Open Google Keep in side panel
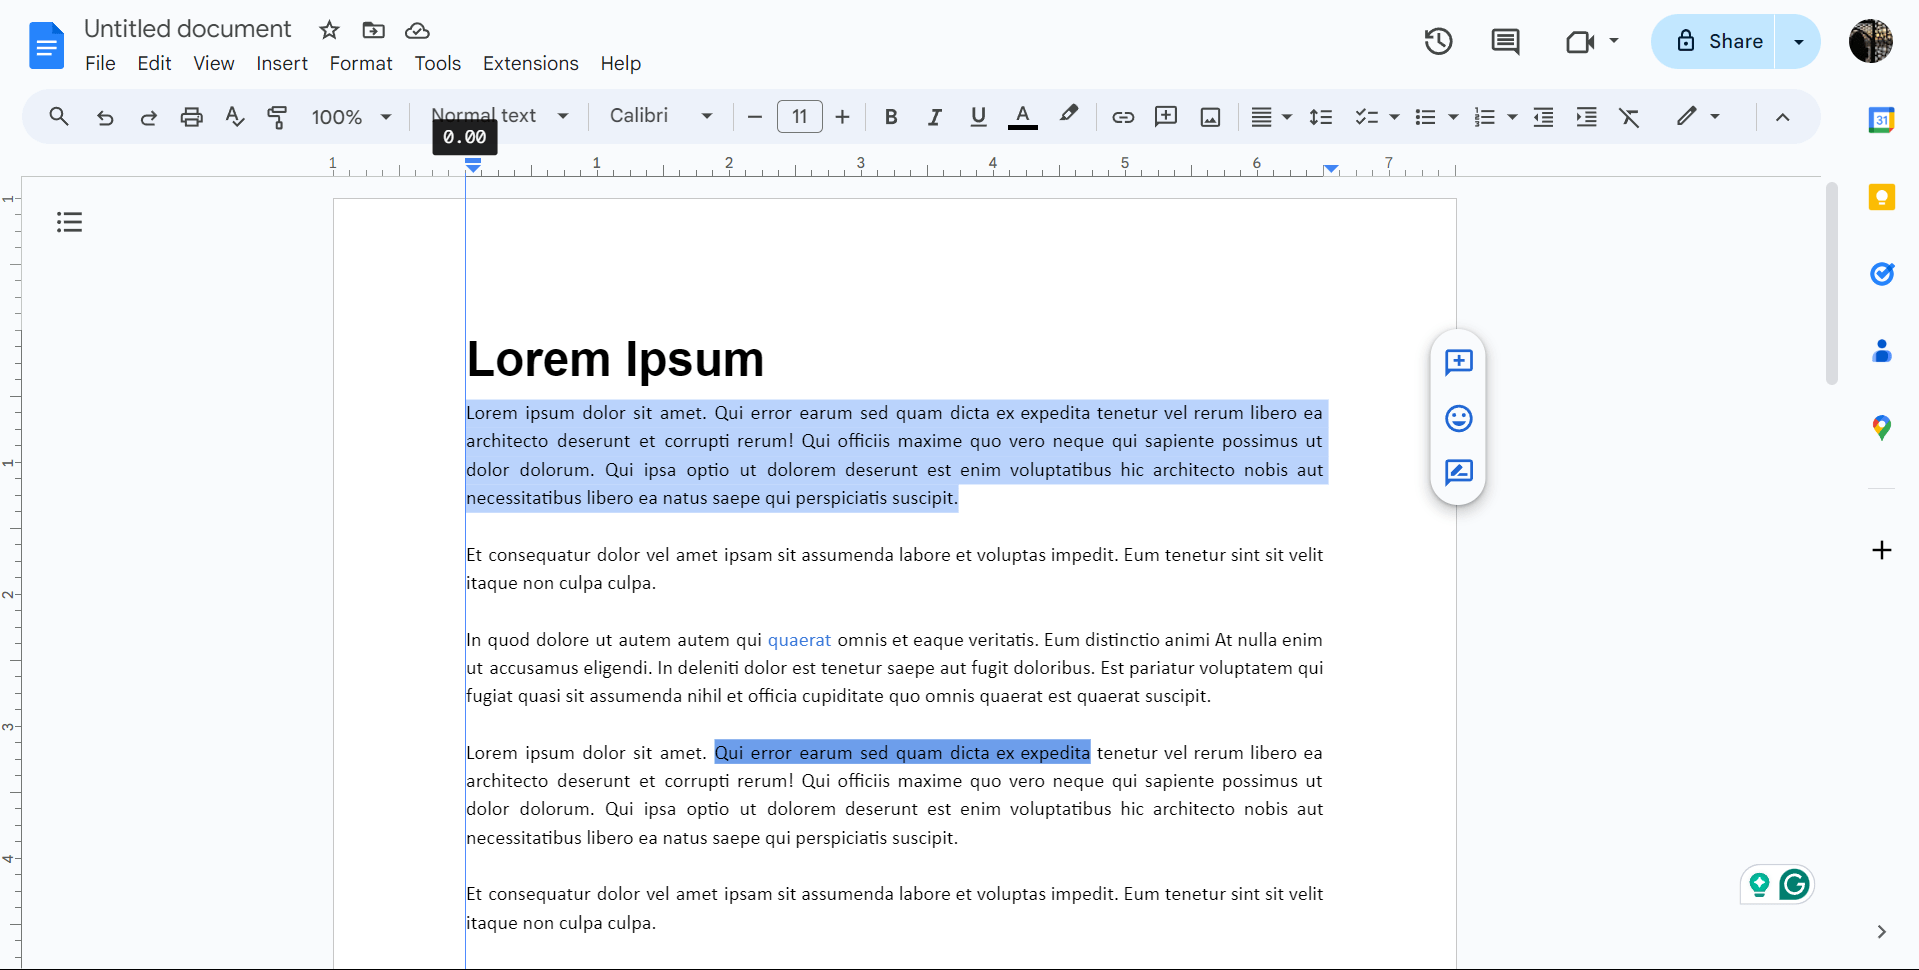 [x=1882, y=197]
